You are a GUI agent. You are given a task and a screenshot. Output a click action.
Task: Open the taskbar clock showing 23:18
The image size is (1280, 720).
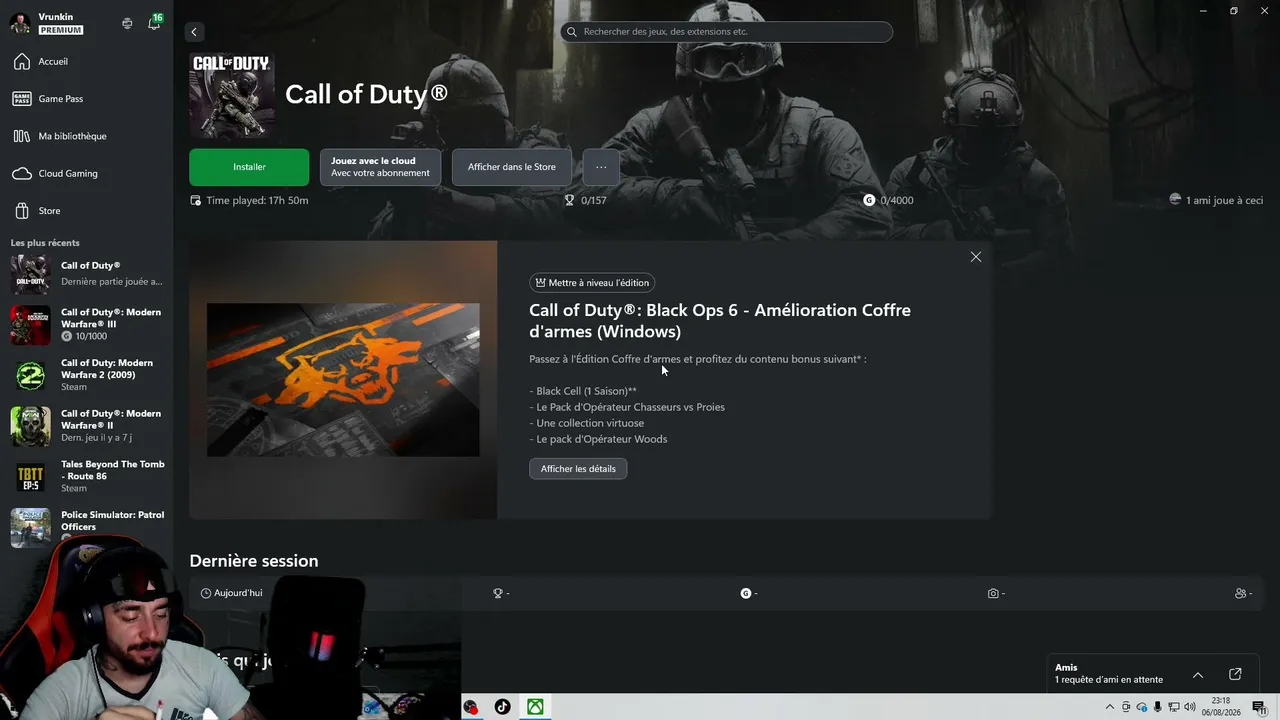click(x=1221, y=707)
